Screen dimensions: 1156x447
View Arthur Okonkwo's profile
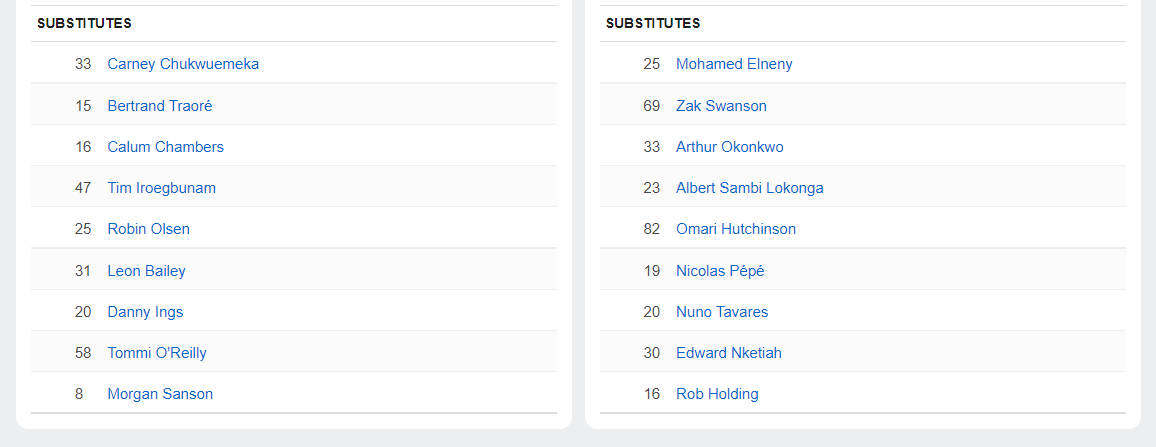click(730, 147)
